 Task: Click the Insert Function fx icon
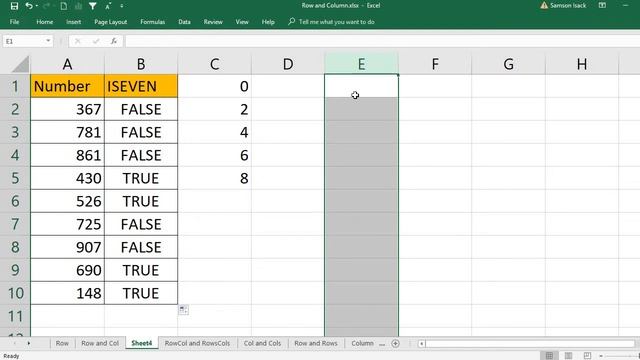(x=114, y=41)
